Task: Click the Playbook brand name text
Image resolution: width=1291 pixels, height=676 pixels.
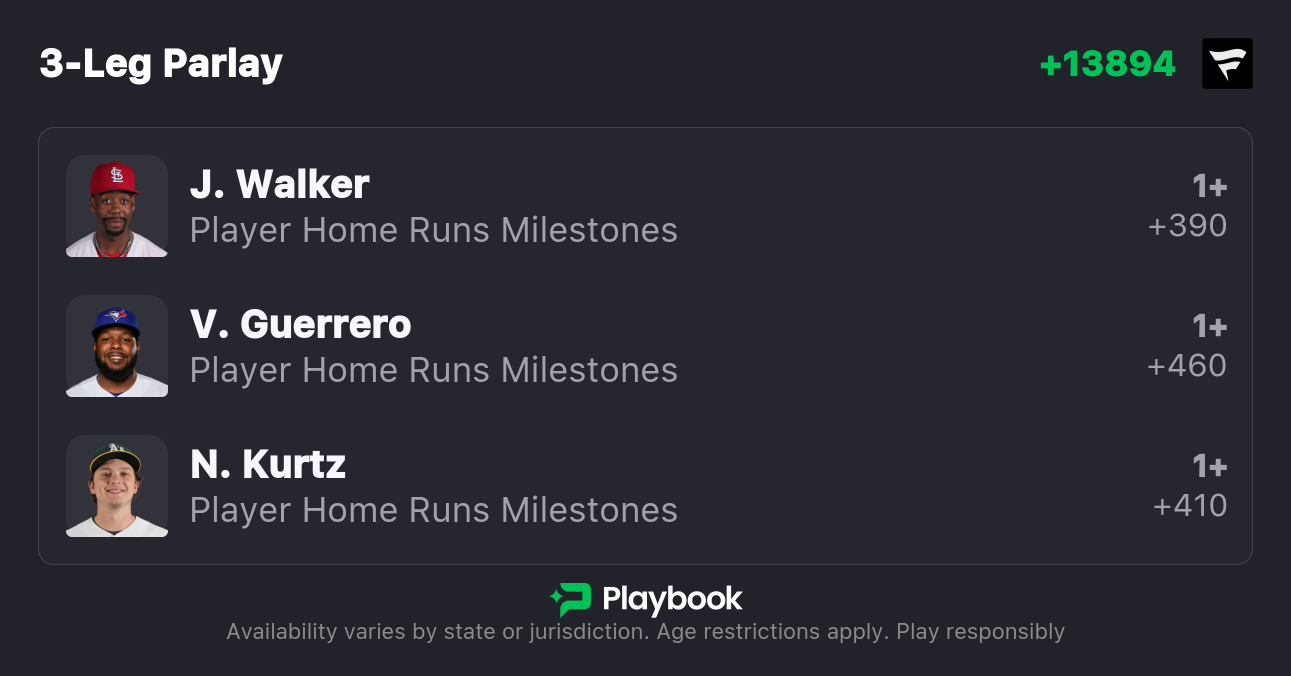Action: 672,599
